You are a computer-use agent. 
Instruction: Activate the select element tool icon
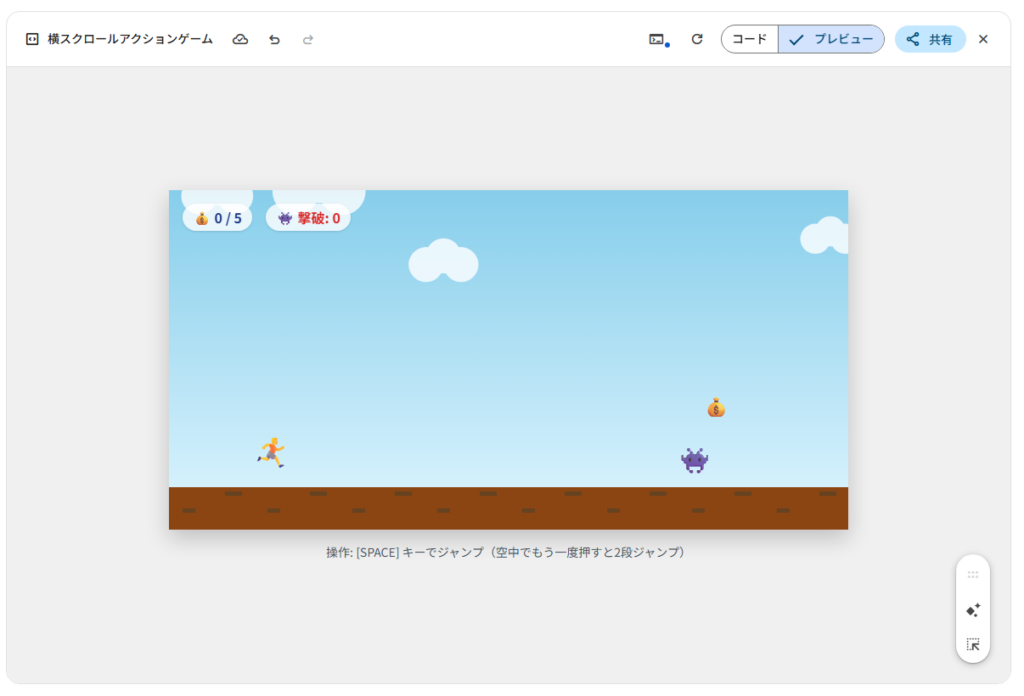click(973, 644)
